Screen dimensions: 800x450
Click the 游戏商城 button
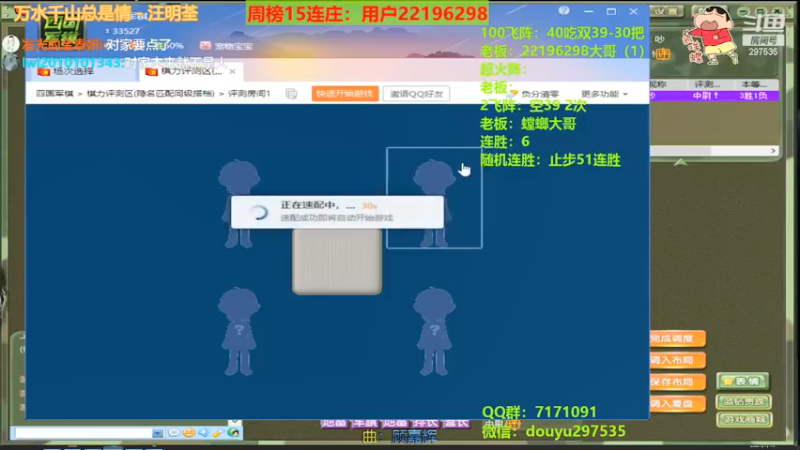point(744,420)
